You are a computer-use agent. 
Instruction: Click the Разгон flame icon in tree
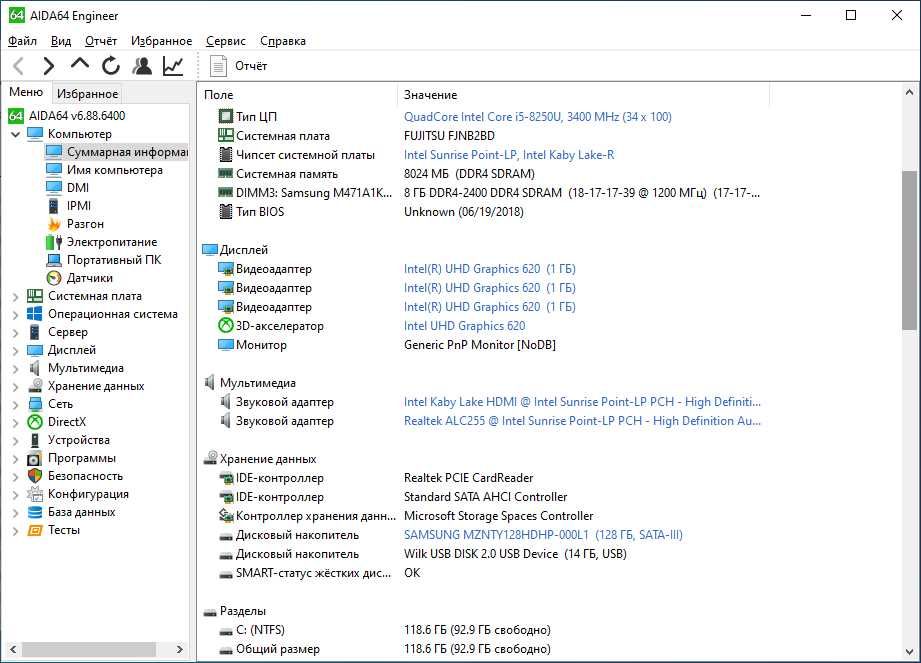pyautogui.click(x=54, y=224)
